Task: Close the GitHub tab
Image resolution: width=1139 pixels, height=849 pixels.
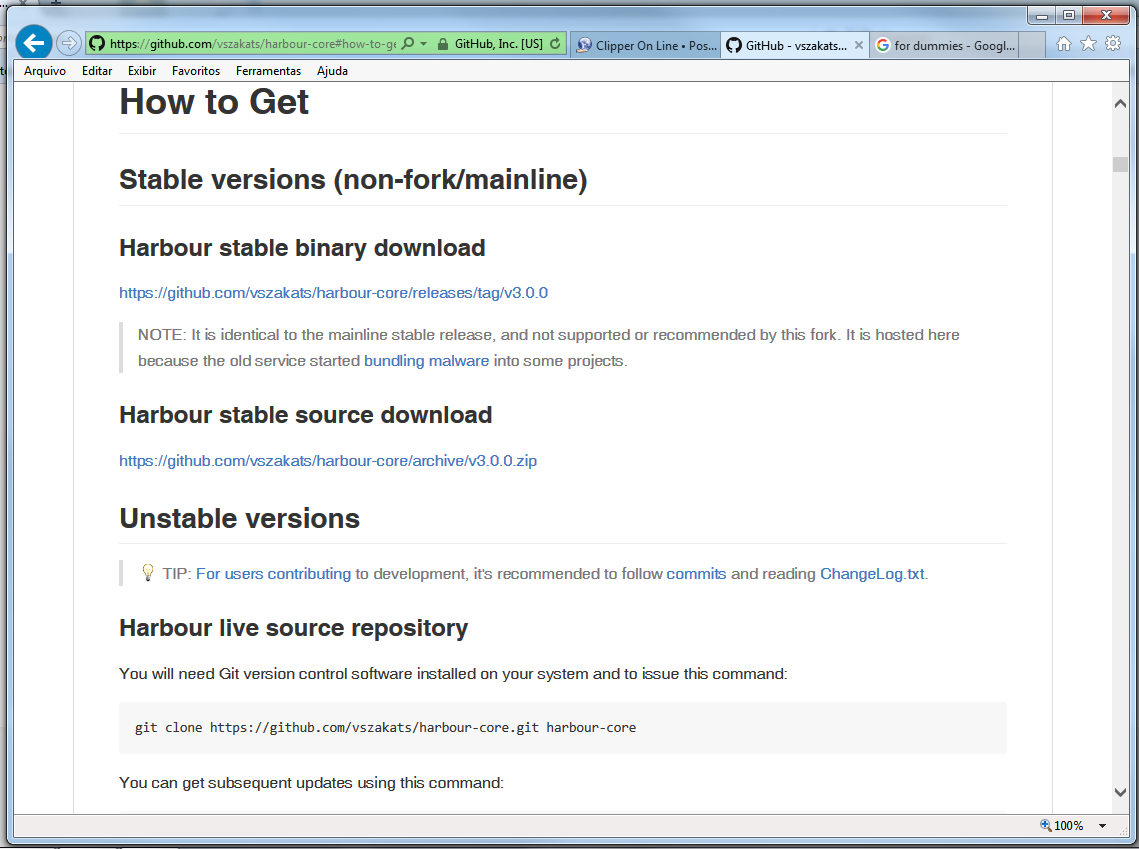Action: (858, 45)
